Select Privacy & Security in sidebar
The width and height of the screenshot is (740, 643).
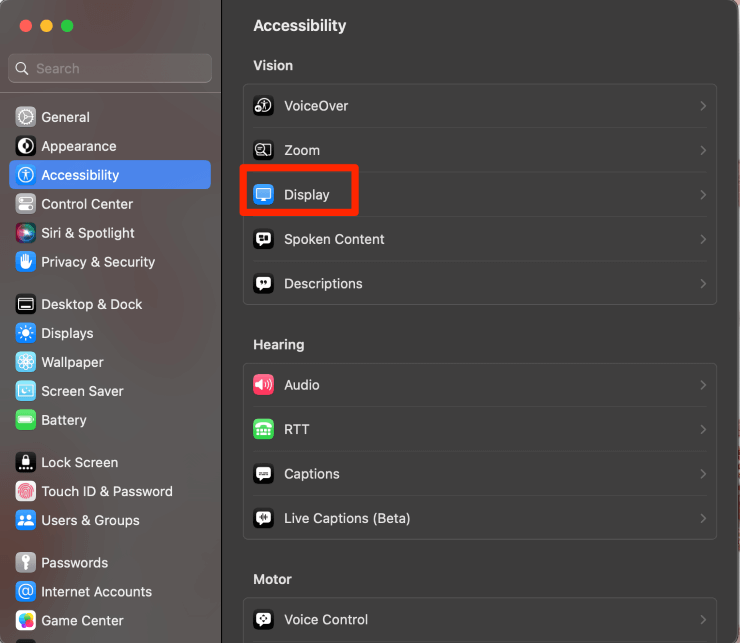[x=98, y=262]
